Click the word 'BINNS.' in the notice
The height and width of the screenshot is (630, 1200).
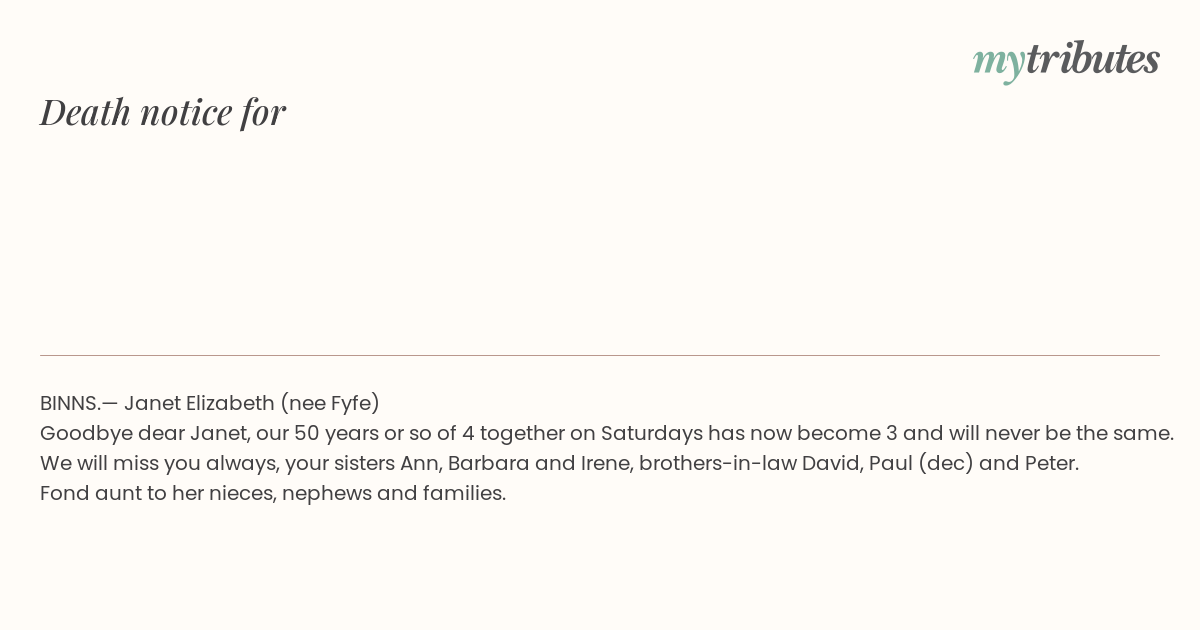(71, 403)
